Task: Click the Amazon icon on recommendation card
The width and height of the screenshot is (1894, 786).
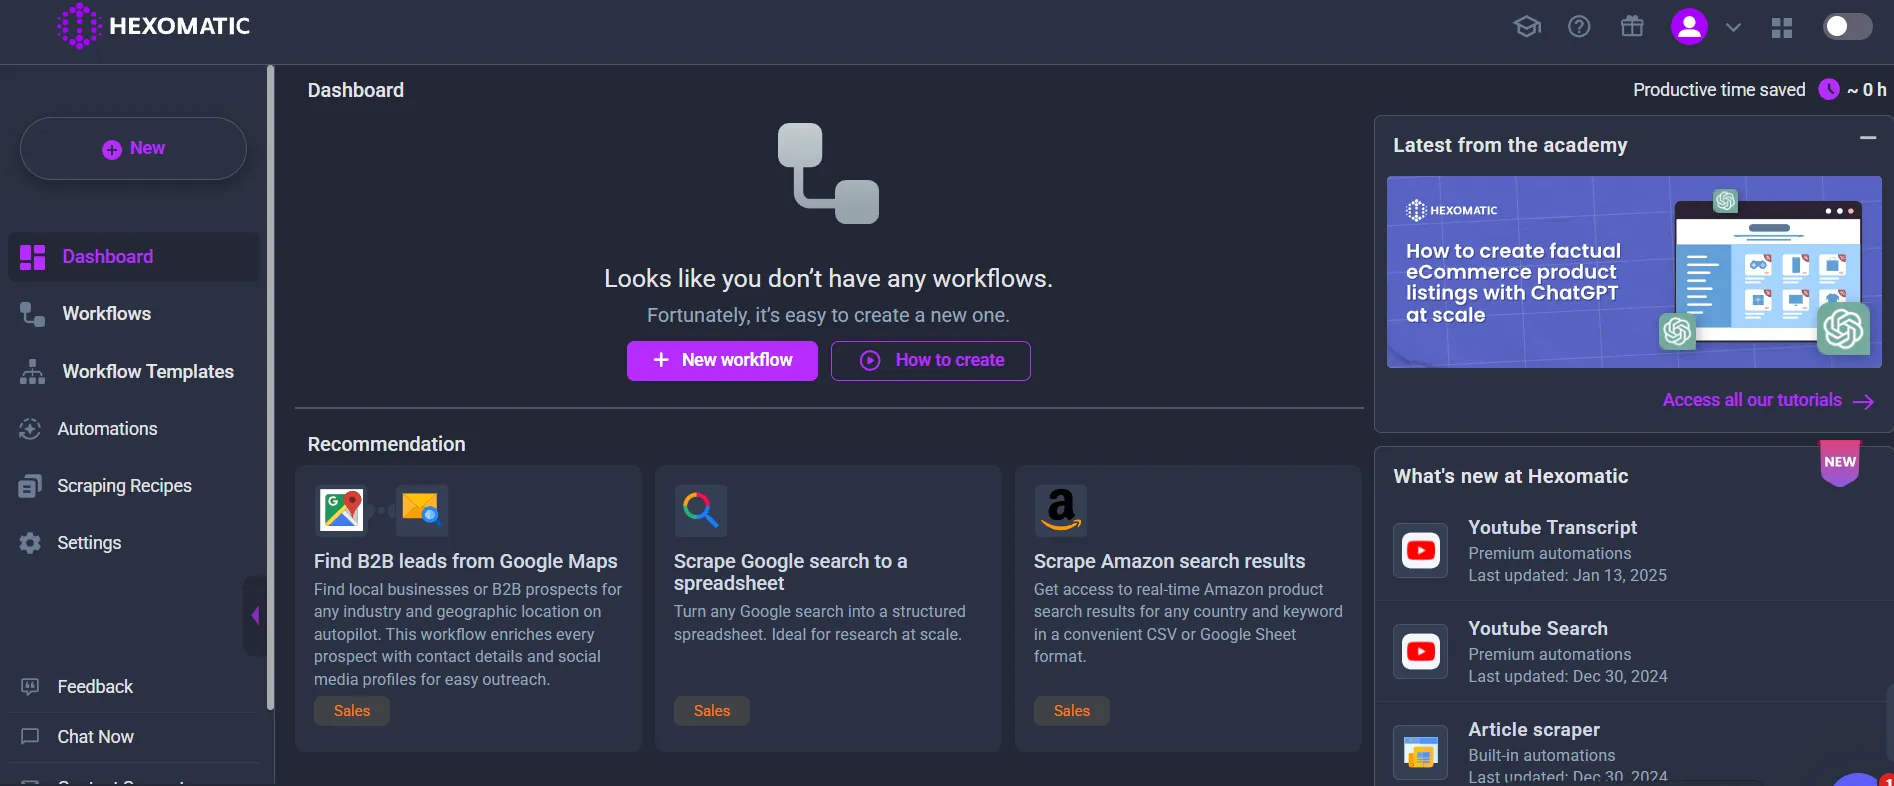Action: pos(1060,510)
